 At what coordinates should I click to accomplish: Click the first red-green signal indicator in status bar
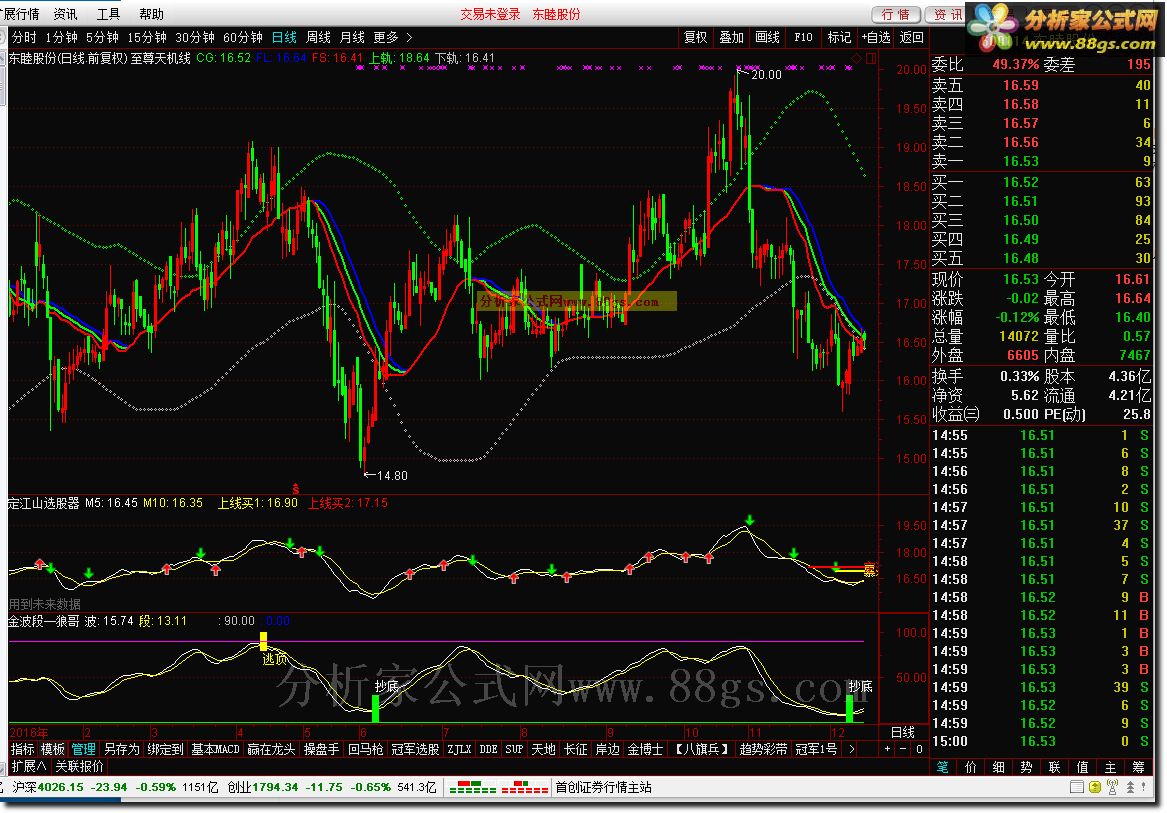(473, 787)
